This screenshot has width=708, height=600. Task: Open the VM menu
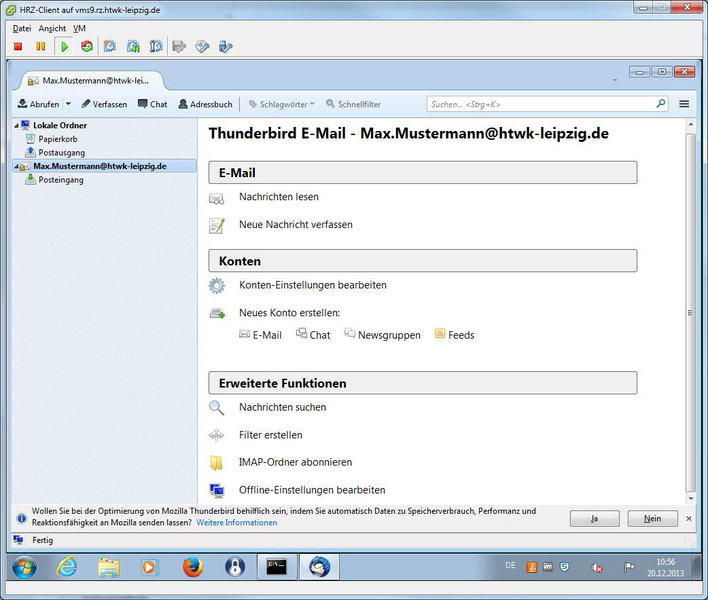pyautogui.click(x=79, y=28)
